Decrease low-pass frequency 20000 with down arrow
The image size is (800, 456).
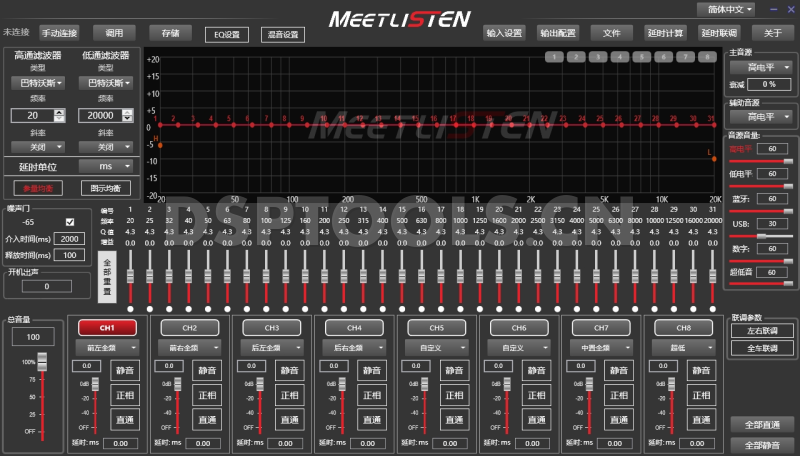pos(127,118)
